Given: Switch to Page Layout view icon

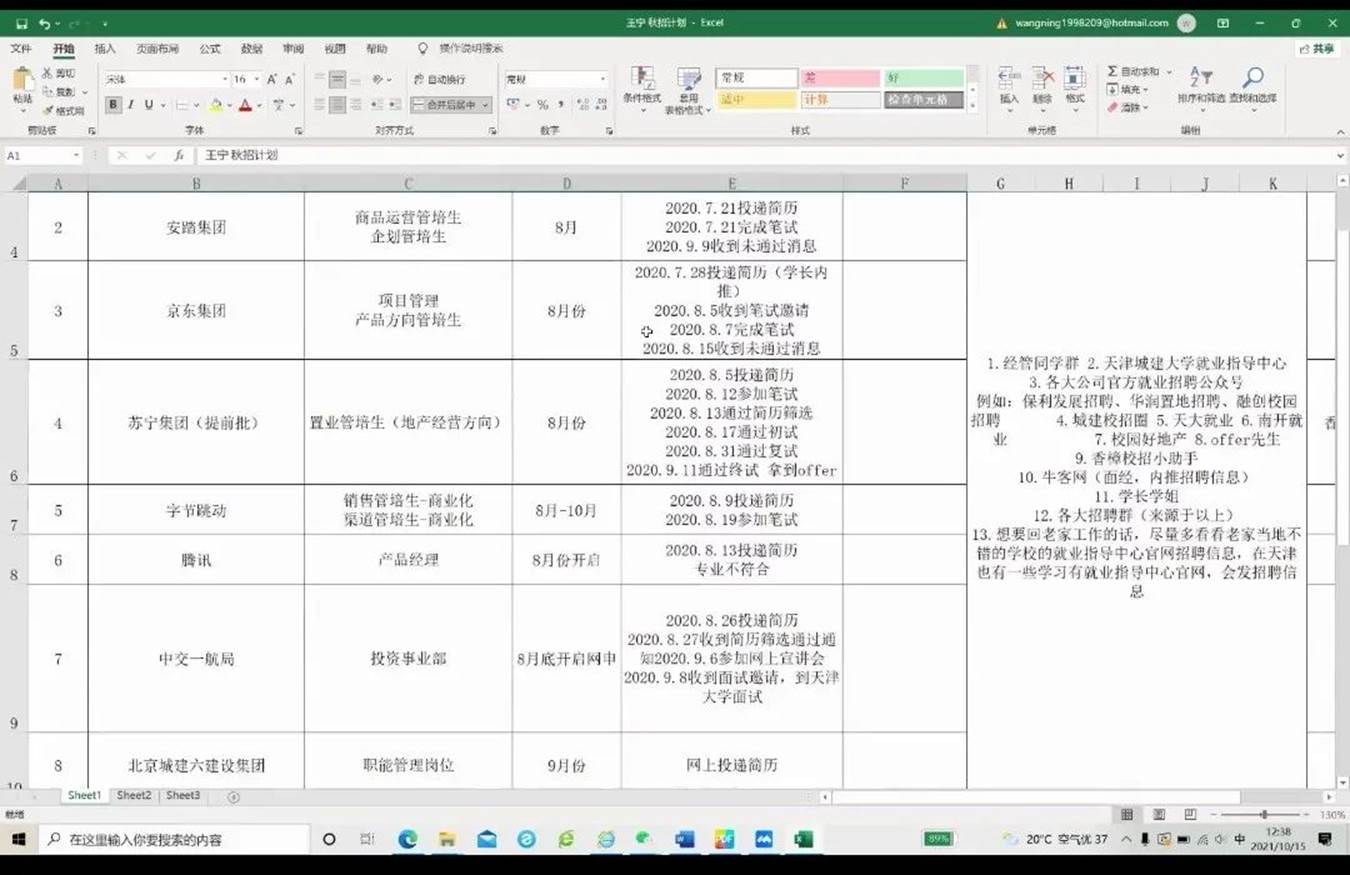Looking at the screenshot, I should click(x=1158, y=815).
